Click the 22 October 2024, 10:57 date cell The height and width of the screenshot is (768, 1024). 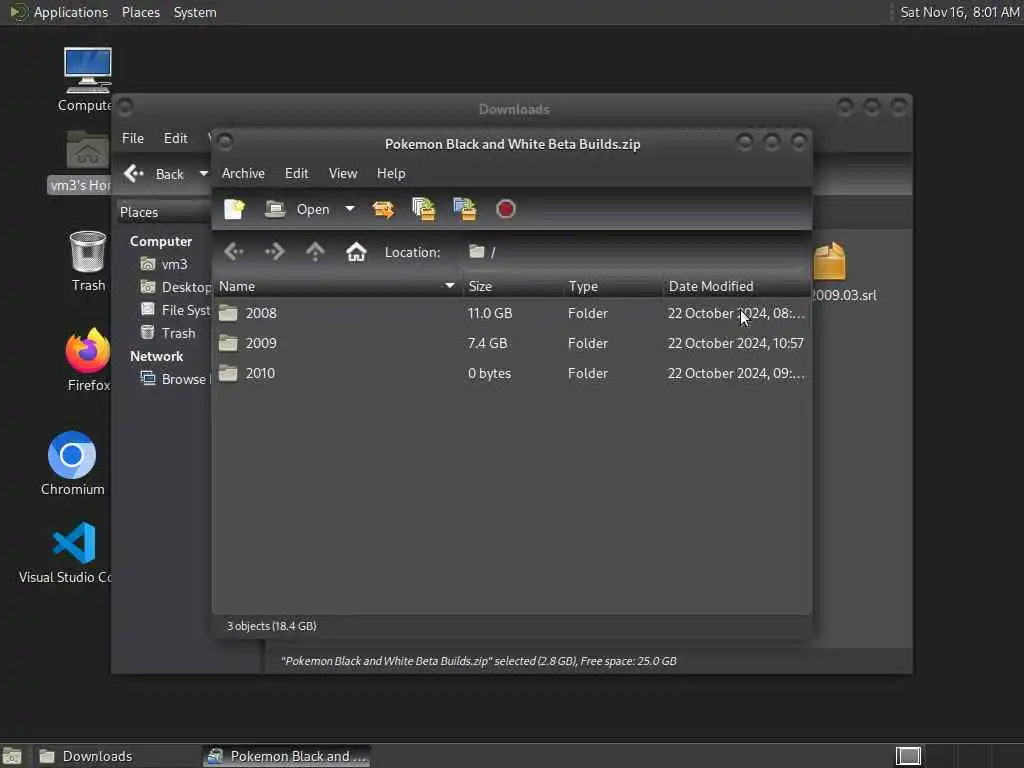(735, 343)
